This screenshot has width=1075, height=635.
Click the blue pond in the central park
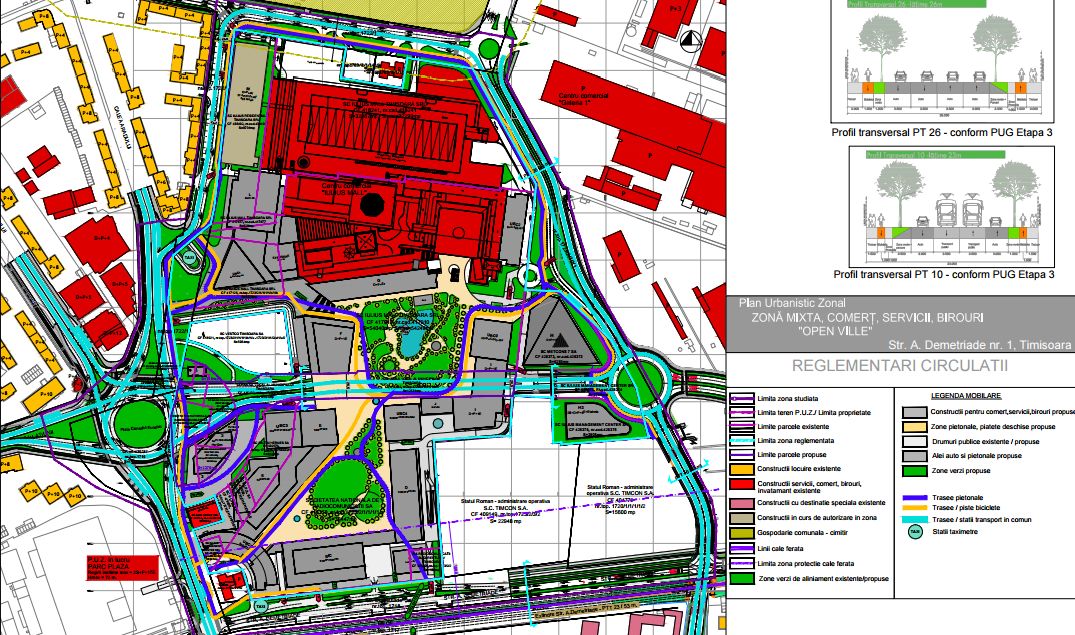[410, 344]
